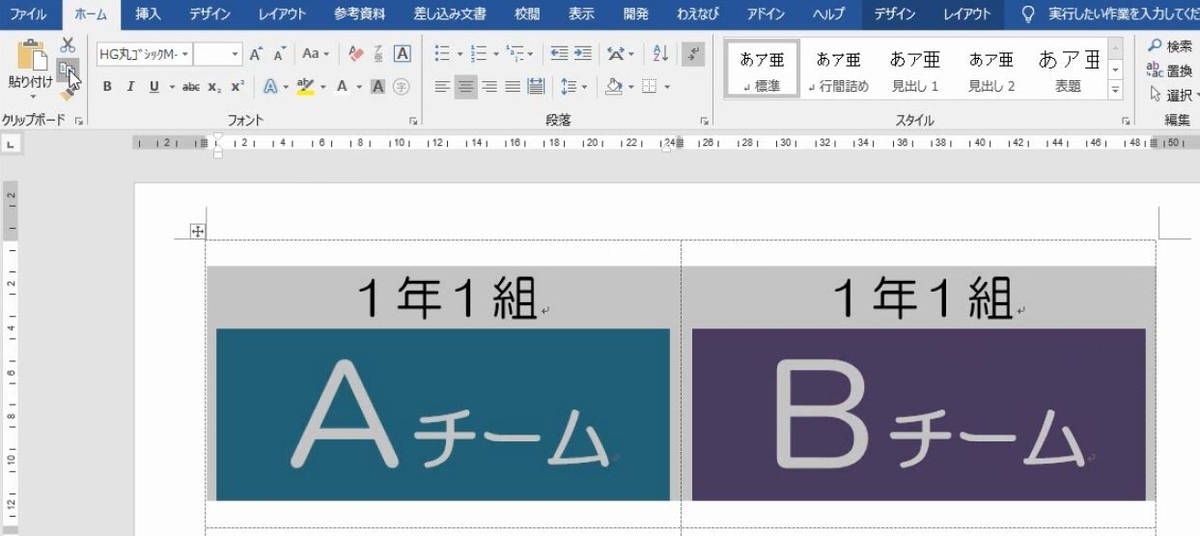Toggle Bold formatting
1200x536 pixels.
point(107,87)
